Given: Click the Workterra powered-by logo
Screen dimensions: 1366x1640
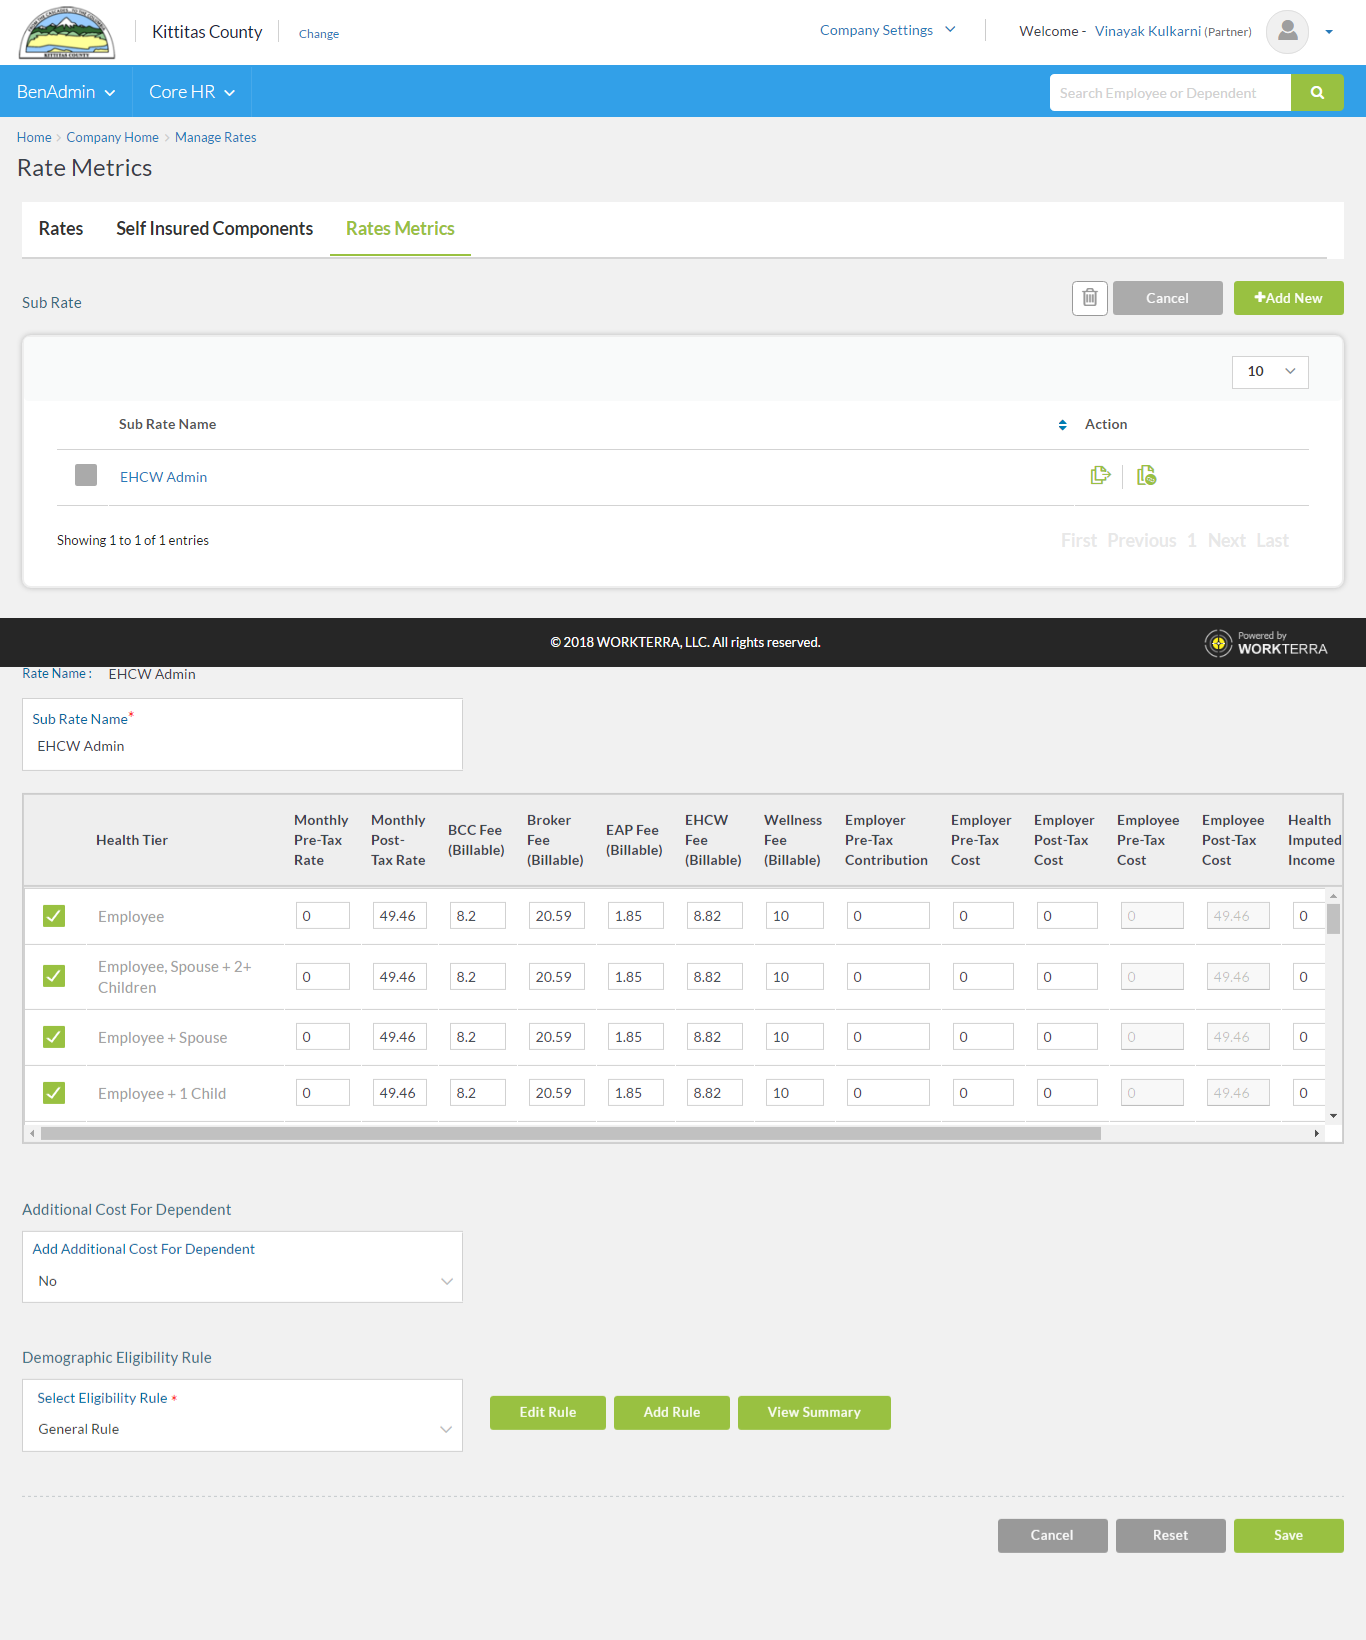Looking at the screenshot, I should [x=1266, y=643].
